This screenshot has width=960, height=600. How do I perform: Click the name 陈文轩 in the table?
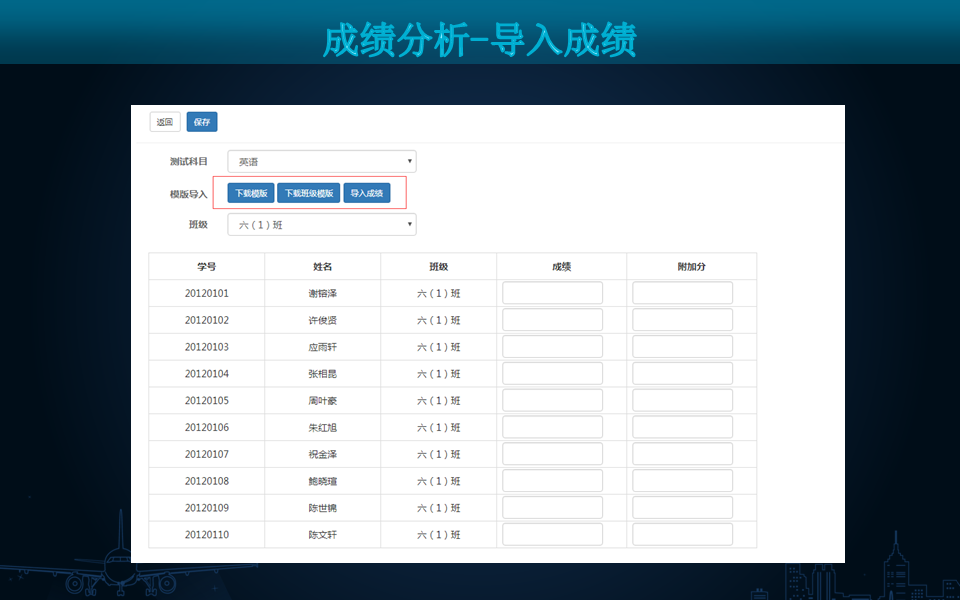[x=323, y=535]
